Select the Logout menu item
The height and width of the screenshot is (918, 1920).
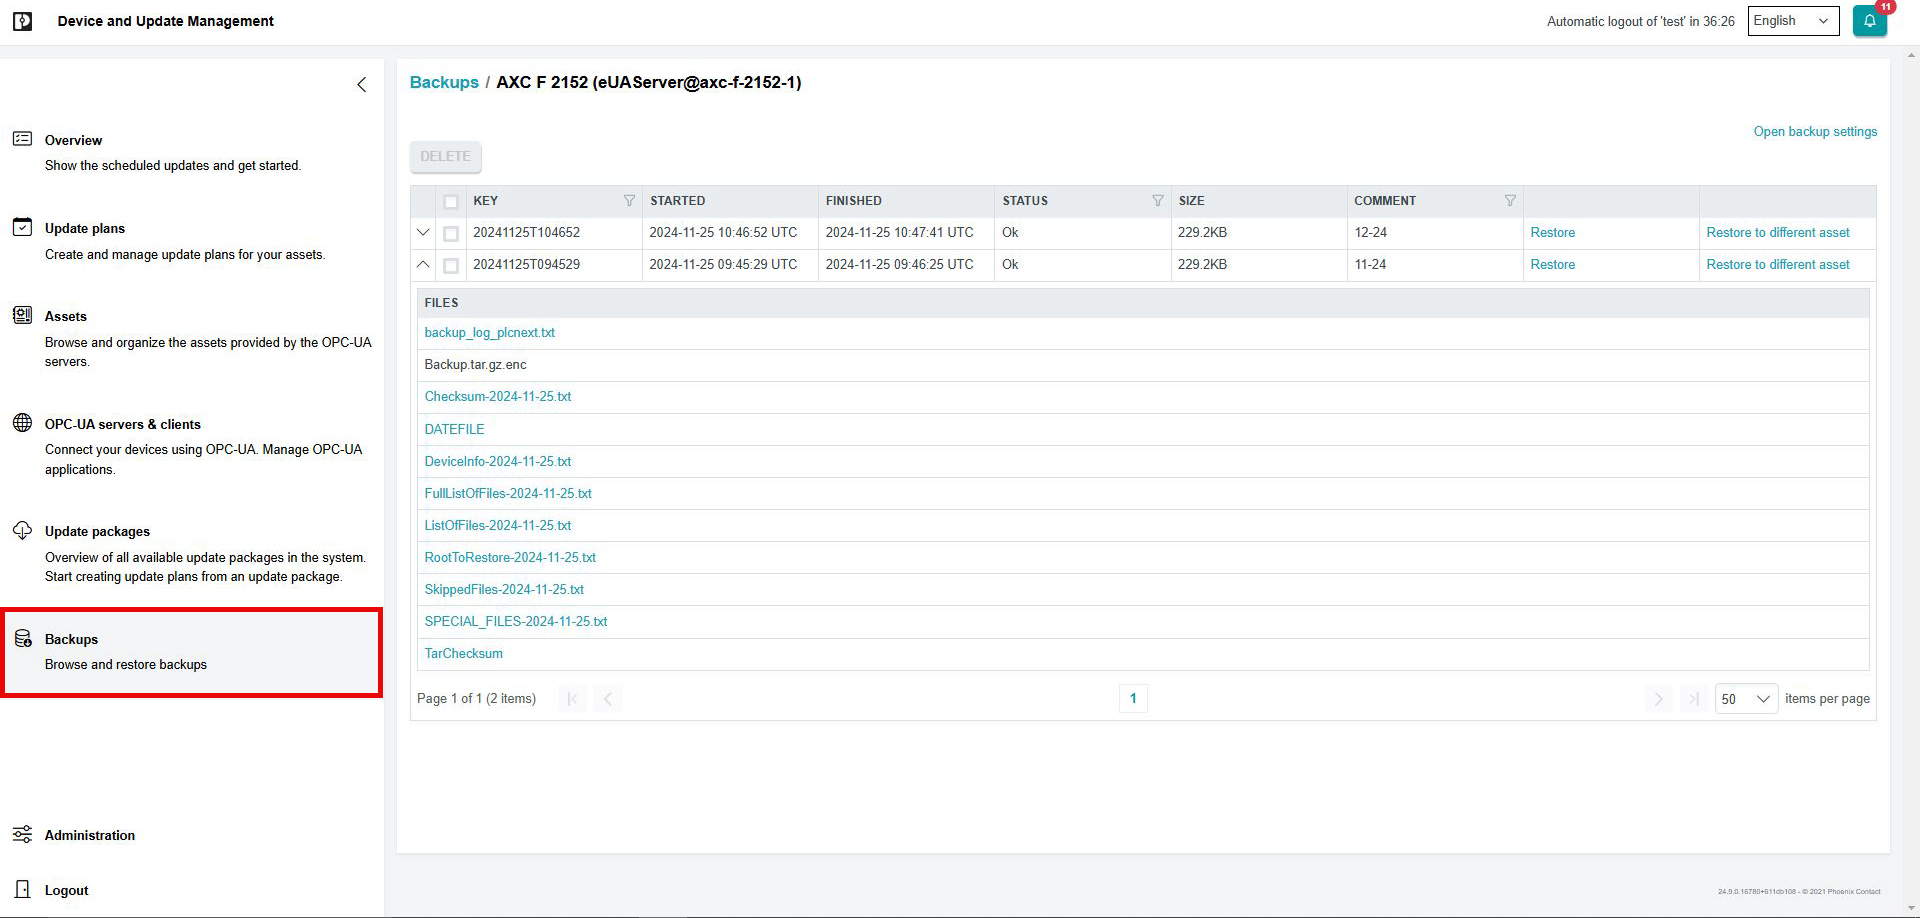click(x=67, y=891)
